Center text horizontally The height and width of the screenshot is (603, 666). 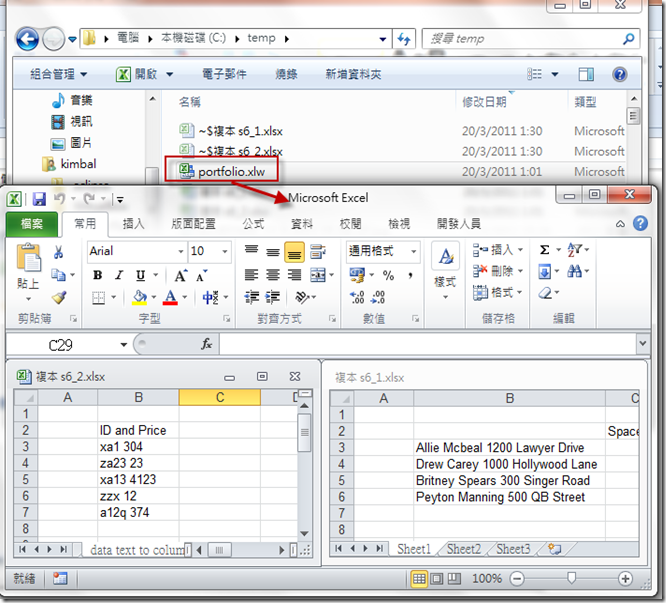[x=273, y=275]
